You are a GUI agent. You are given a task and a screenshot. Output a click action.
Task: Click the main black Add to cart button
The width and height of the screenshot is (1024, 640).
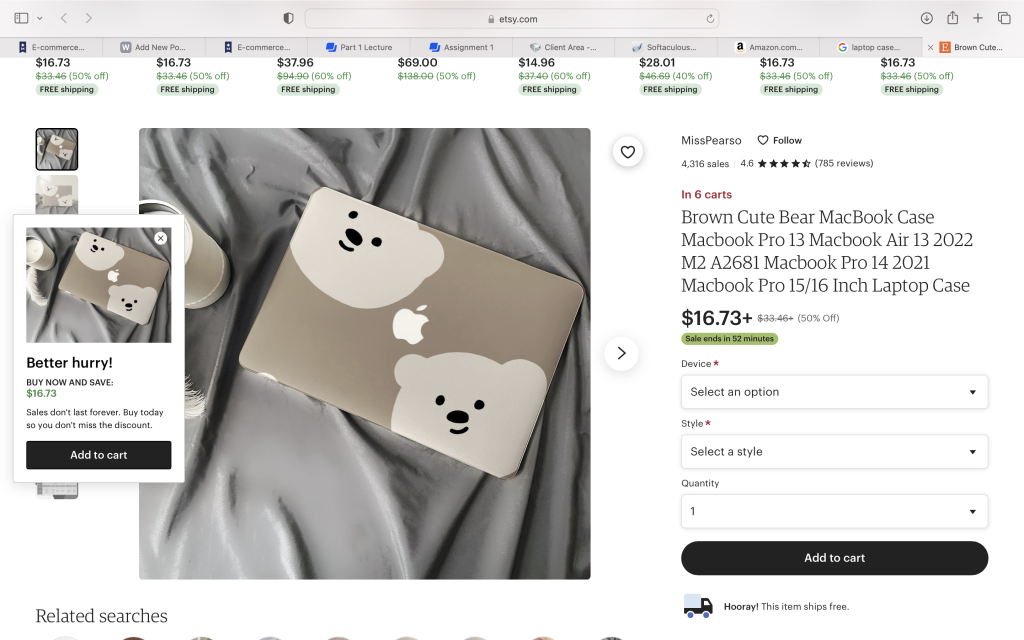[x=834, y=558]
